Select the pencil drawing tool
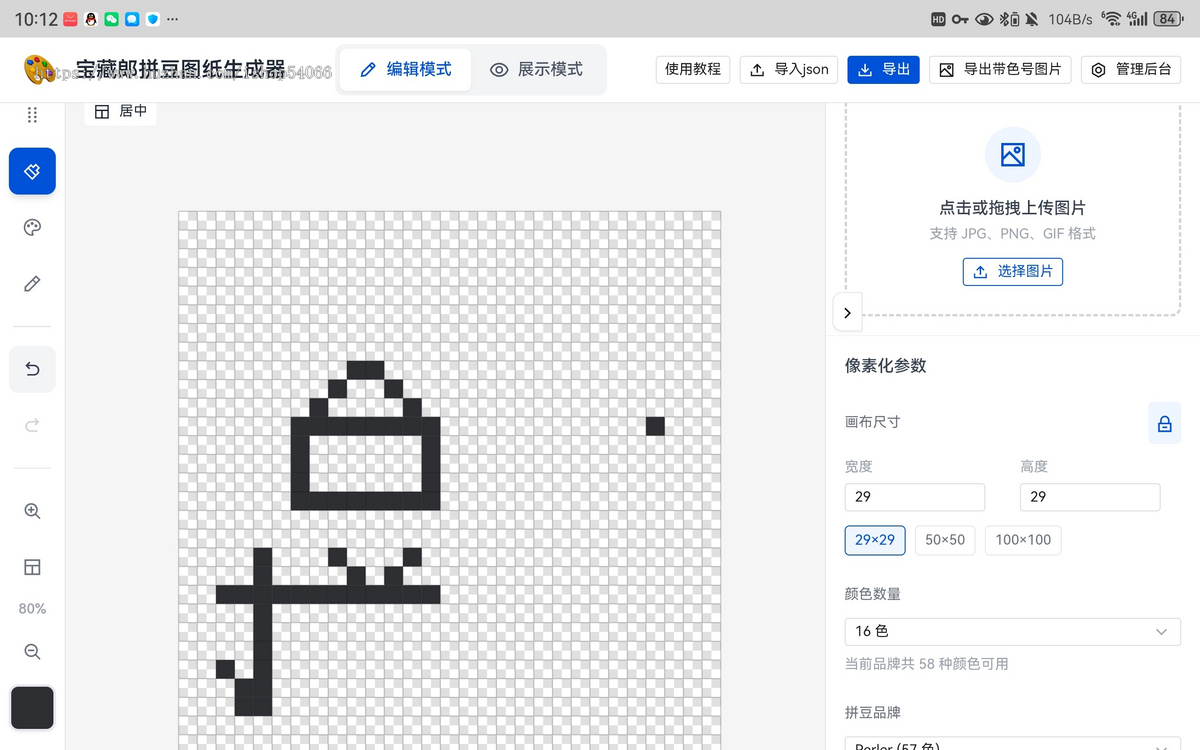The image size is (1200, 750). click(x=32, y=284)
